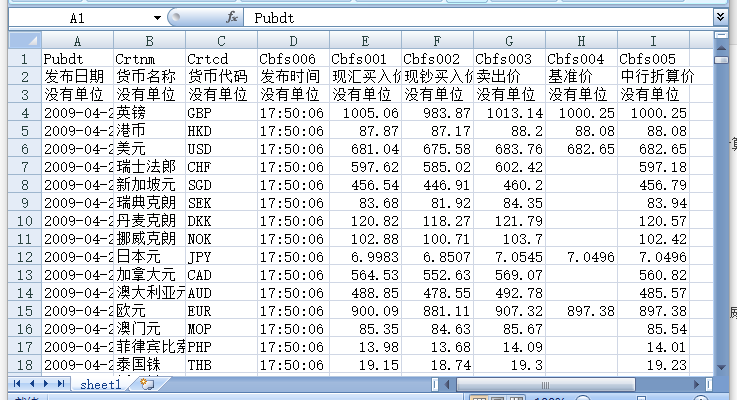Click cell containing Crtnm
737x400 pixels.
click(x=149, y=59)
